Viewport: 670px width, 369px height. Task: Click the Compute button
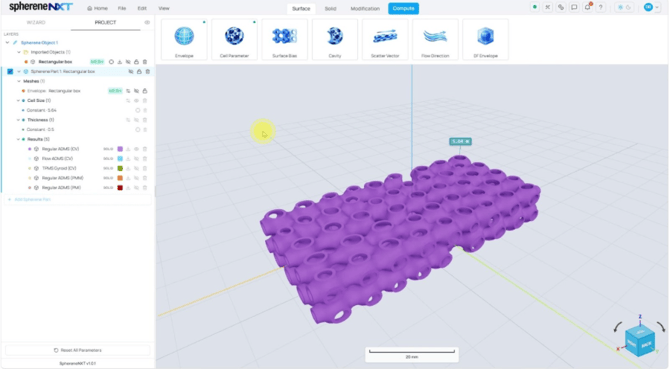pos(403,9)
